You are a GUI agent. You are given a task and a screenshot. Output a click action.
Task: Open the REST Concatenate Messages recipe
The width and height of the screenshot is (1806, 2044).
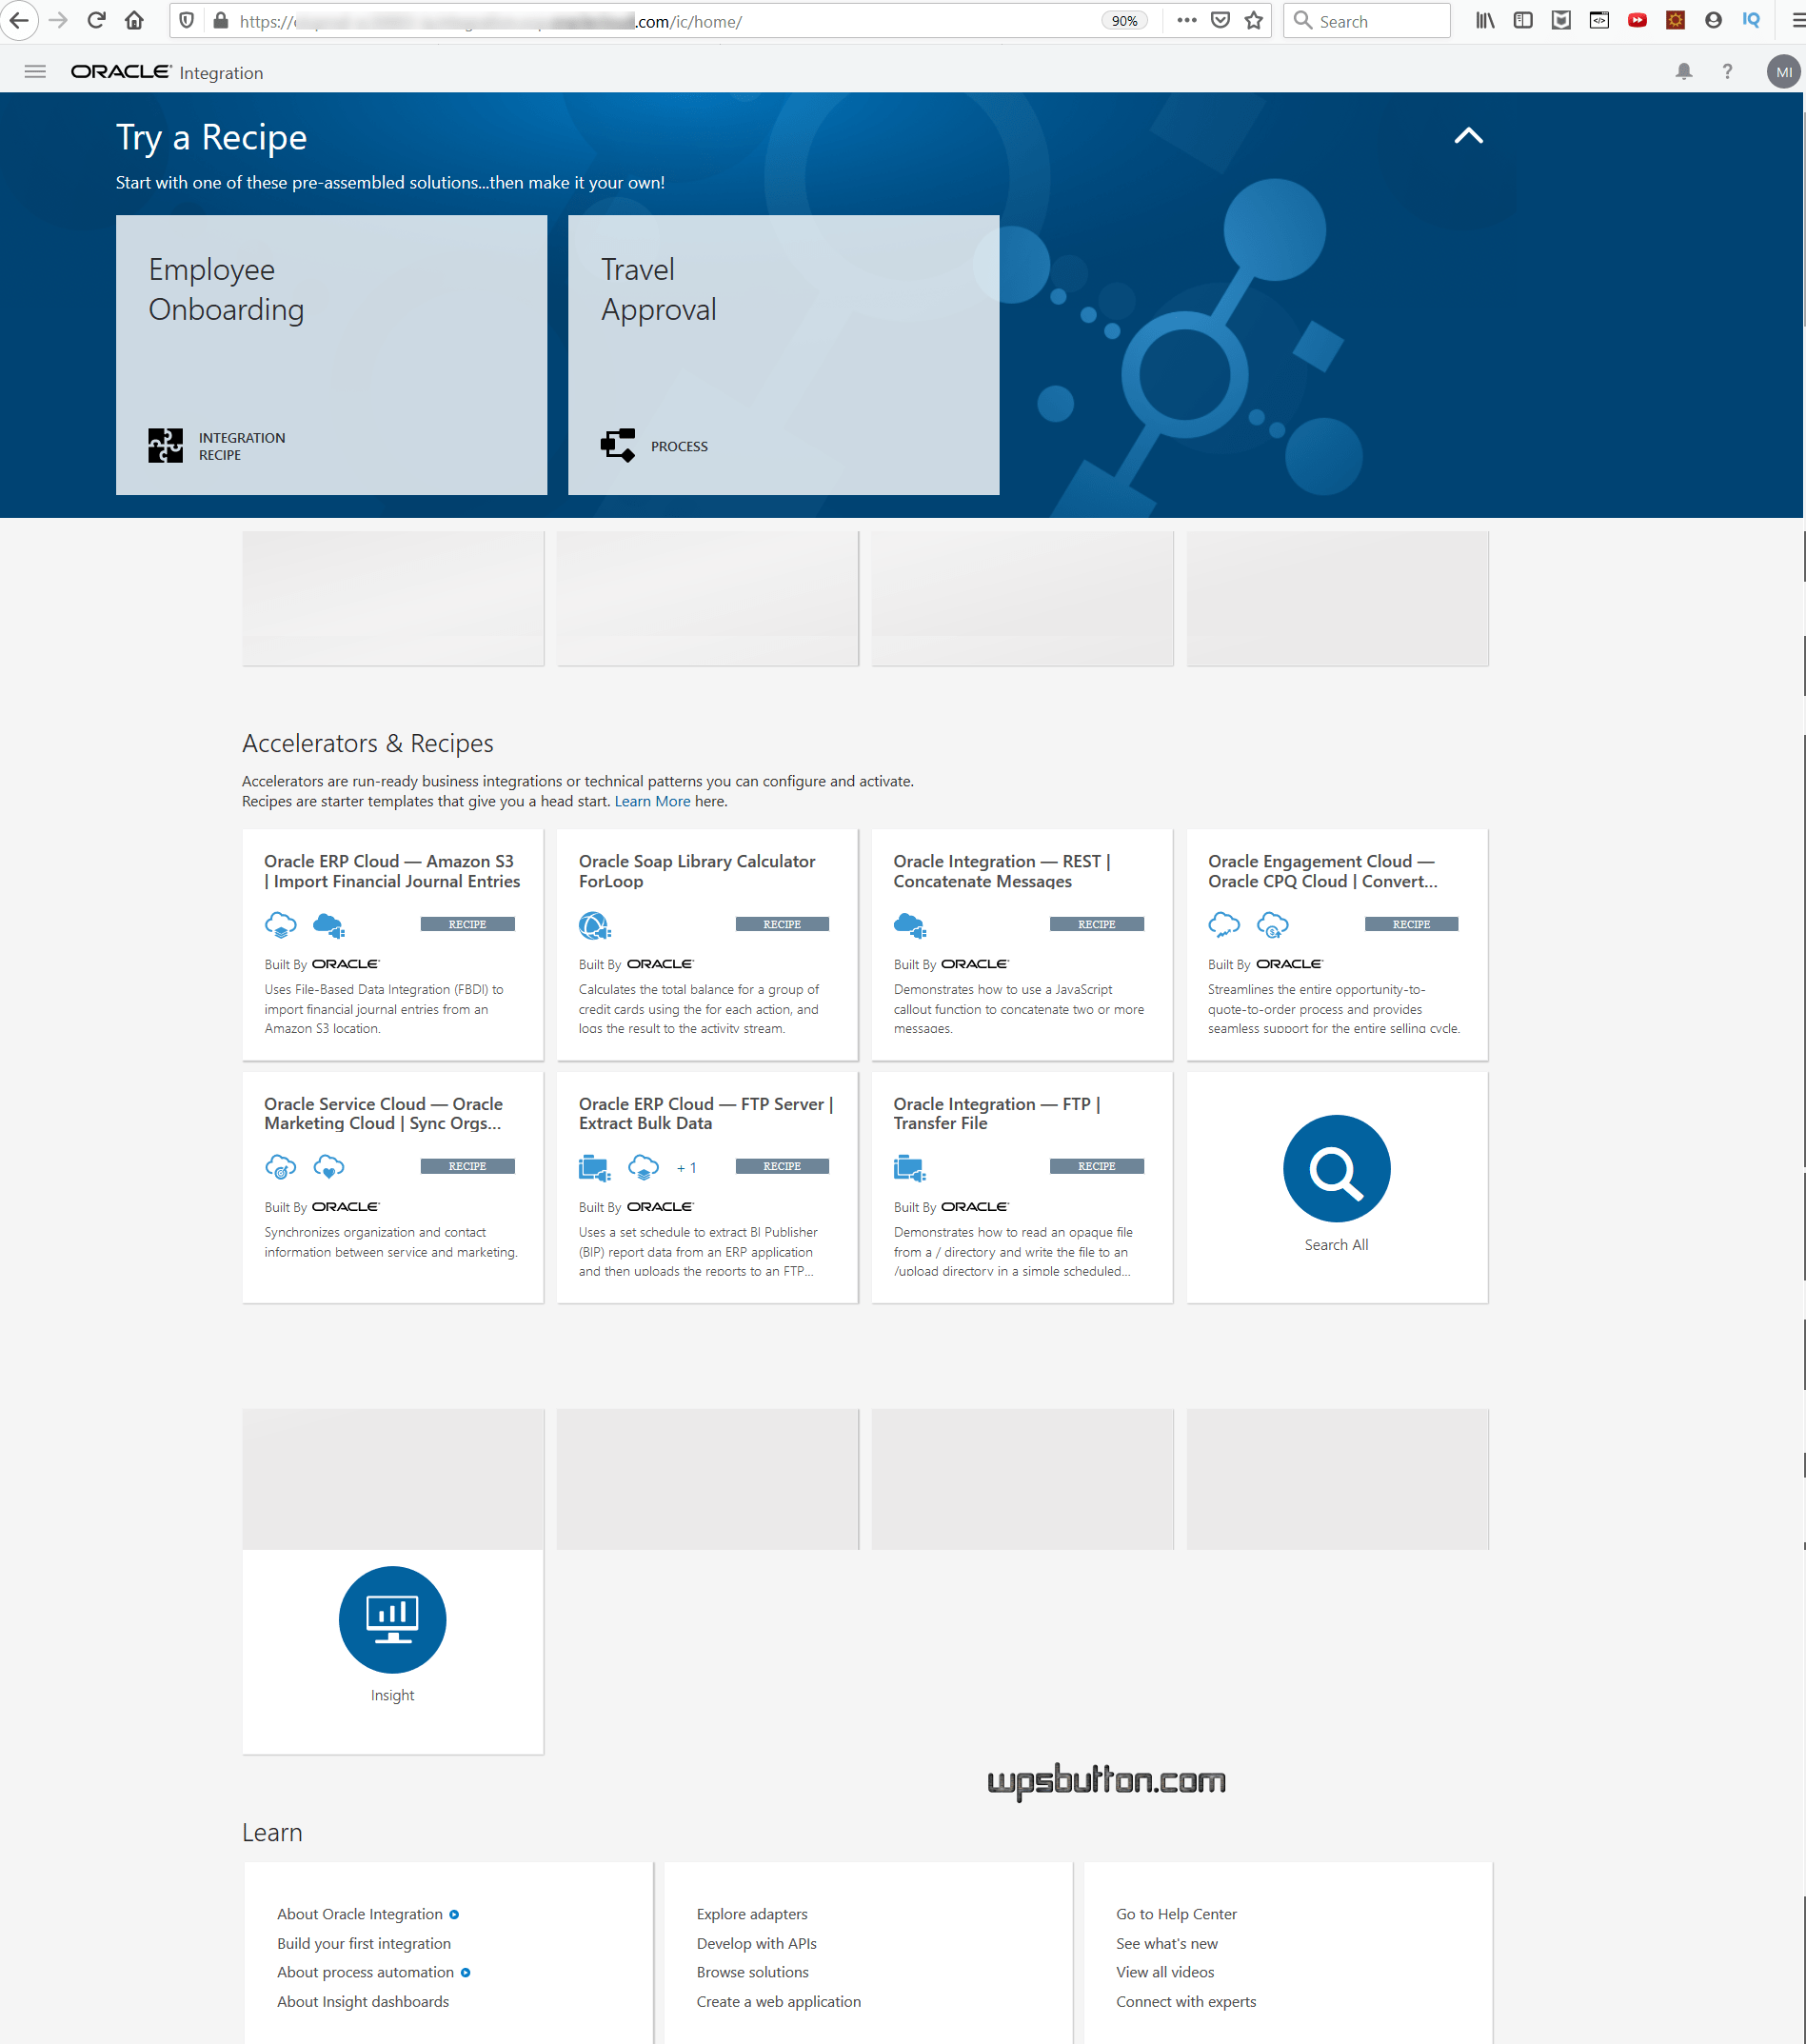click(1022, 944)
